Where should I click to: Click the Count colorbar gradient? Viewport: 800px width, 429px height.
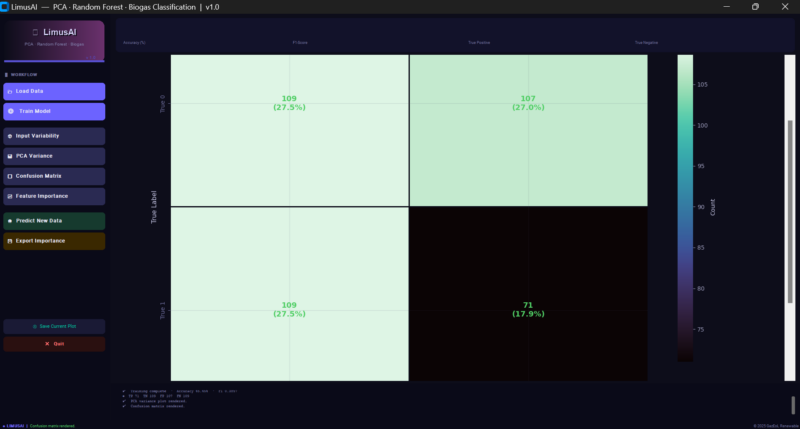click(685, 208)
